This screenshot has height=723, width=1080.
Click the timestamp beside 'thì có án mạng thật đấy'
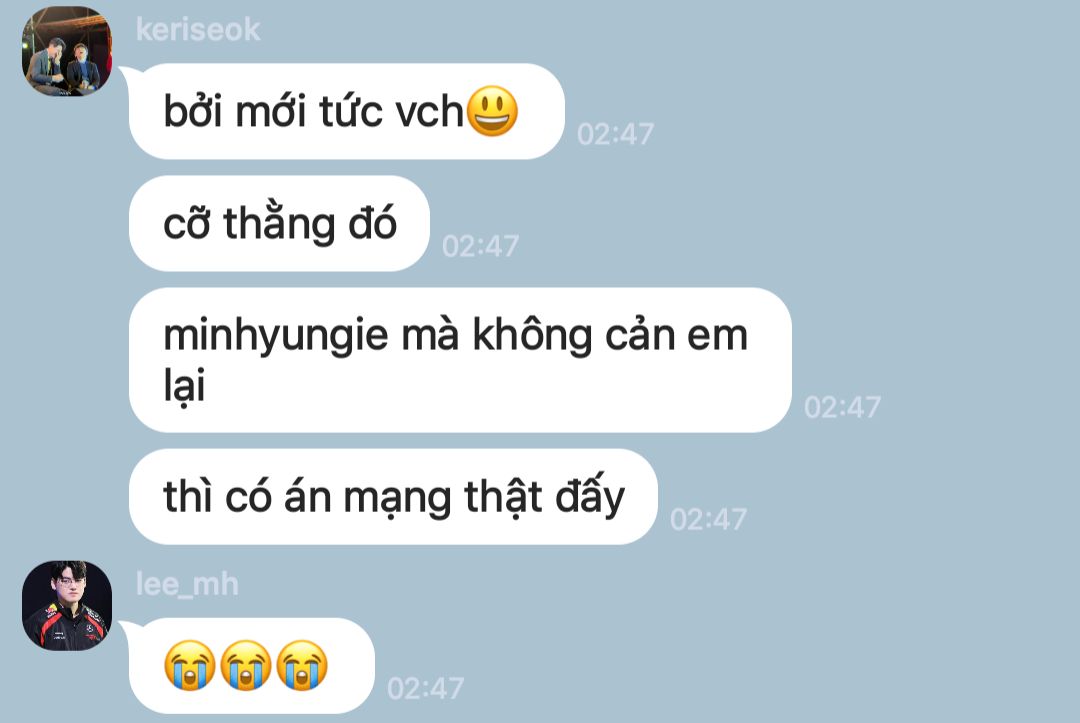pos(709,520)
